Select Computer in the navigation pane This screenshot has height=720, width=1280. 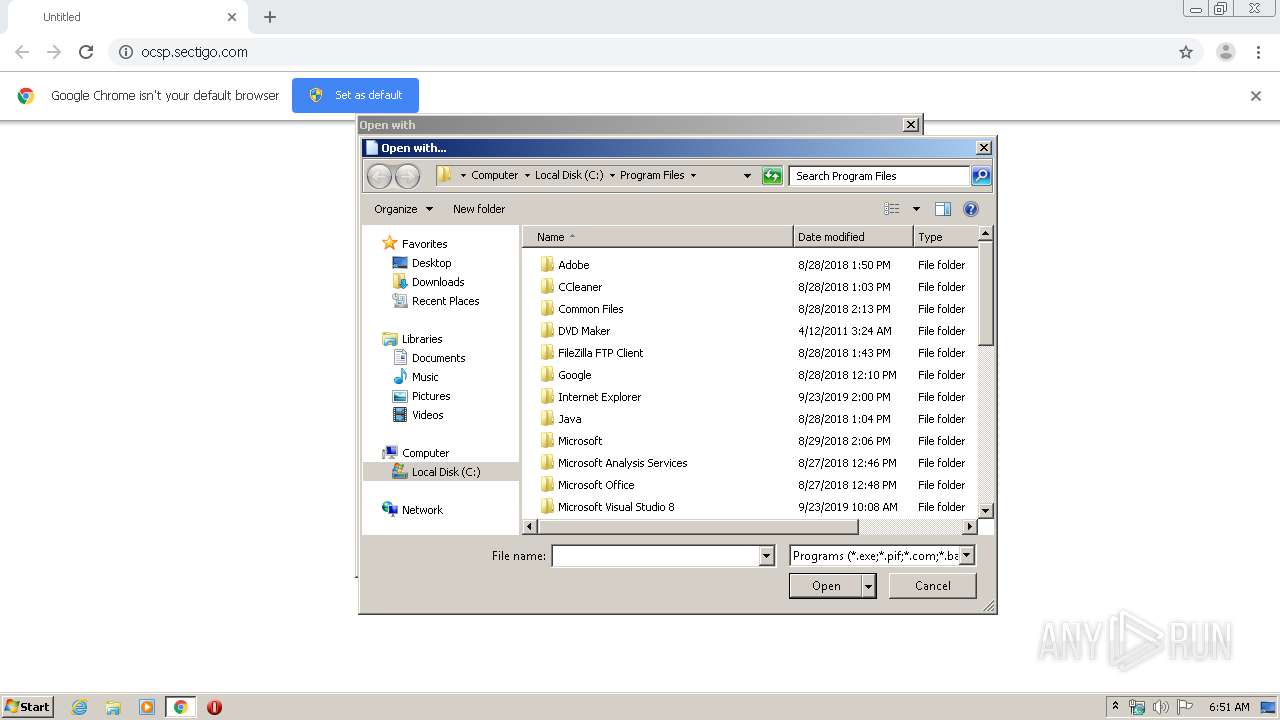click(425, 453)
